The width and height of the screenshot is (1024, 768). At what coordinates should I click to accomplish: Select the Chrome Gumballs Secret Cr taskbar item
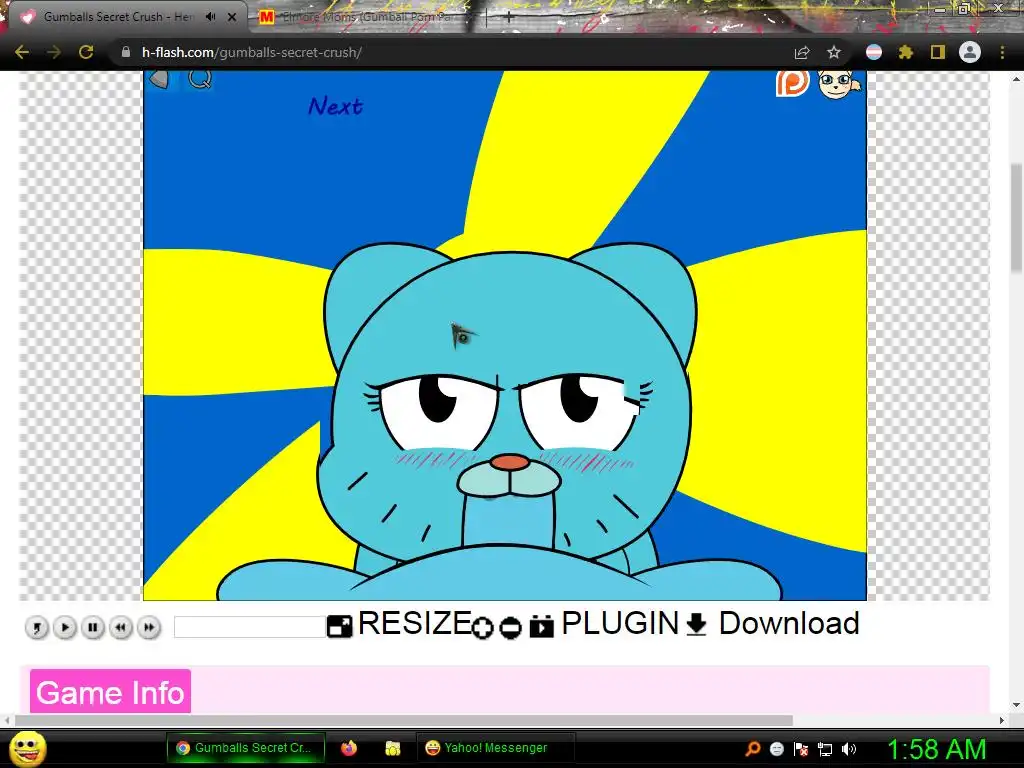point(246,748)
